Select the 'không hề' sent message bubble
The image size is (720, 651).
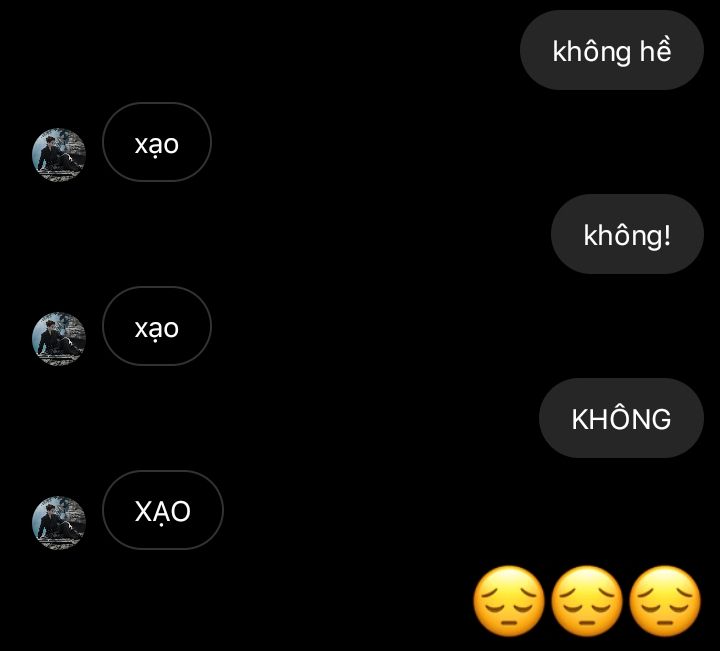[x=612, y=50]
